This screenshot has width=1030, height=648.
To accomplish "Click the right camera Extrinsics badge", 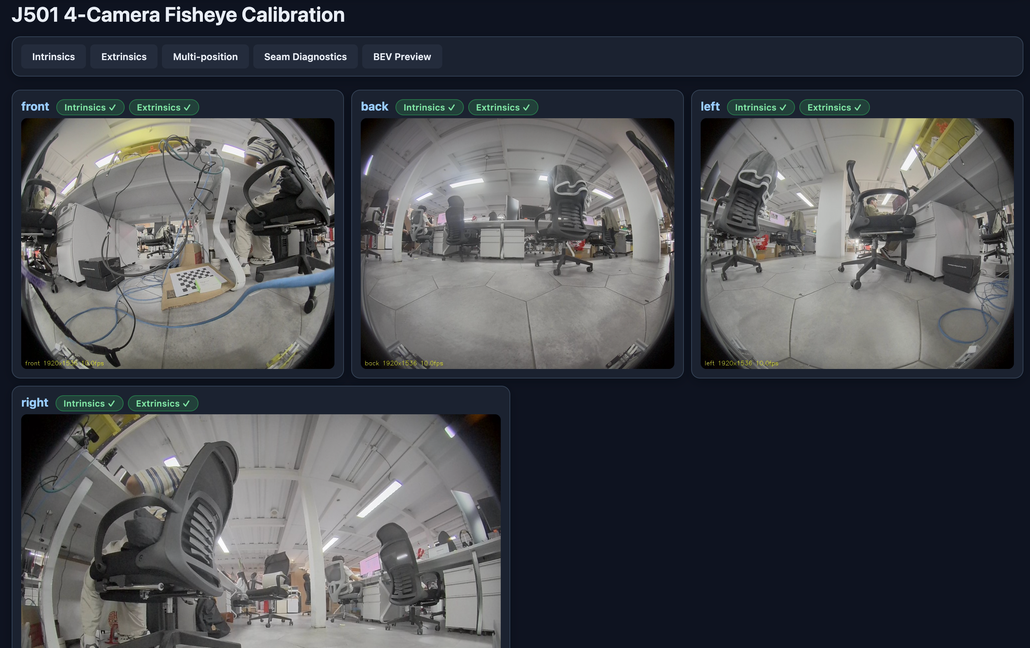I will coord(163,404).
